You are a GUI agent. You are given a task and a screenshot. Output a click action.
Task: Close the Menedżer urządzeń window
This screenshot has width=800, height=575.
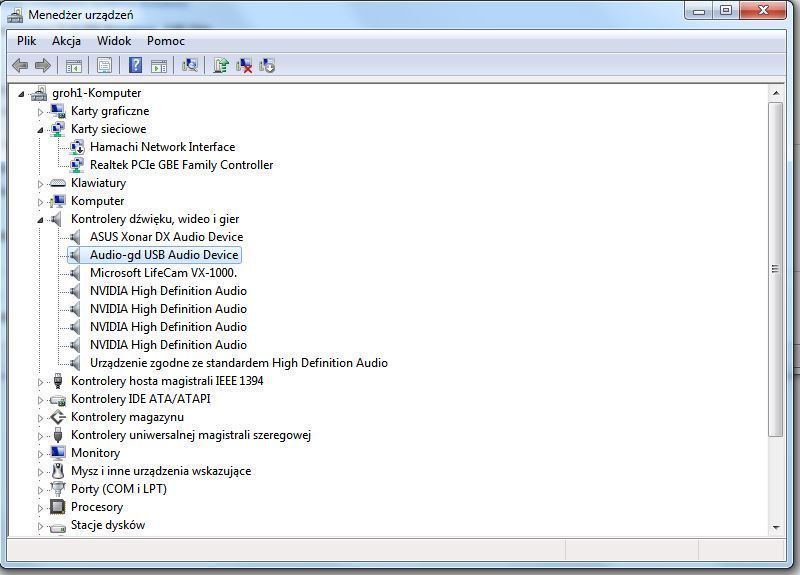coord(762,10)
